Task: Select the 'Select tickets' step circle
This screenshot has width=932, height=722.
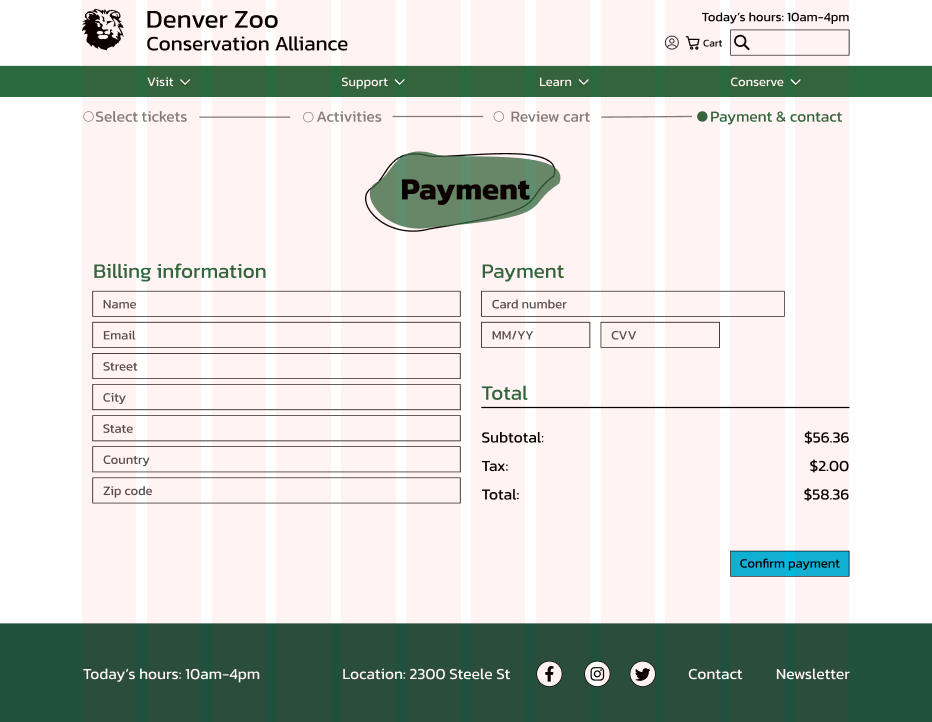Action: pos(88,117)
